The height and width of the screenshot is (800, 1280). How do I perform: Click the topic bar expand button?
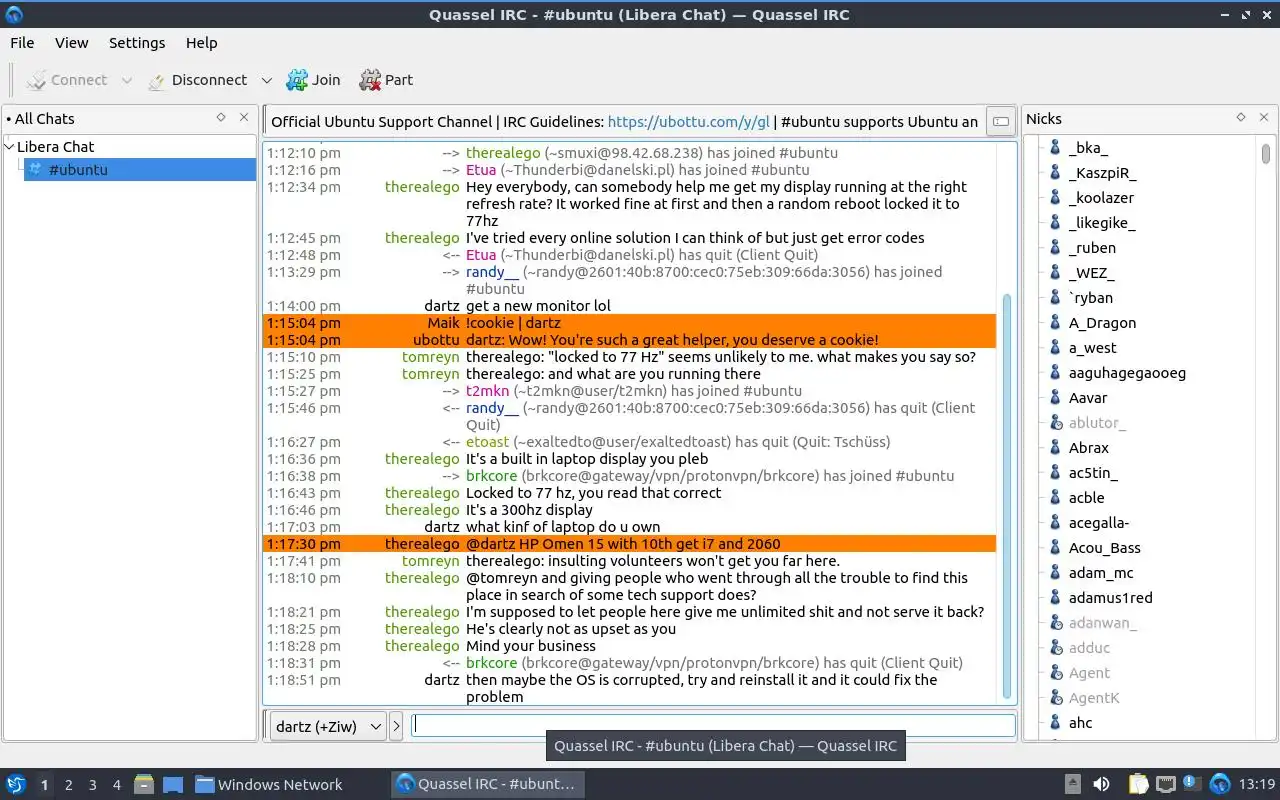tap(999, 122)
